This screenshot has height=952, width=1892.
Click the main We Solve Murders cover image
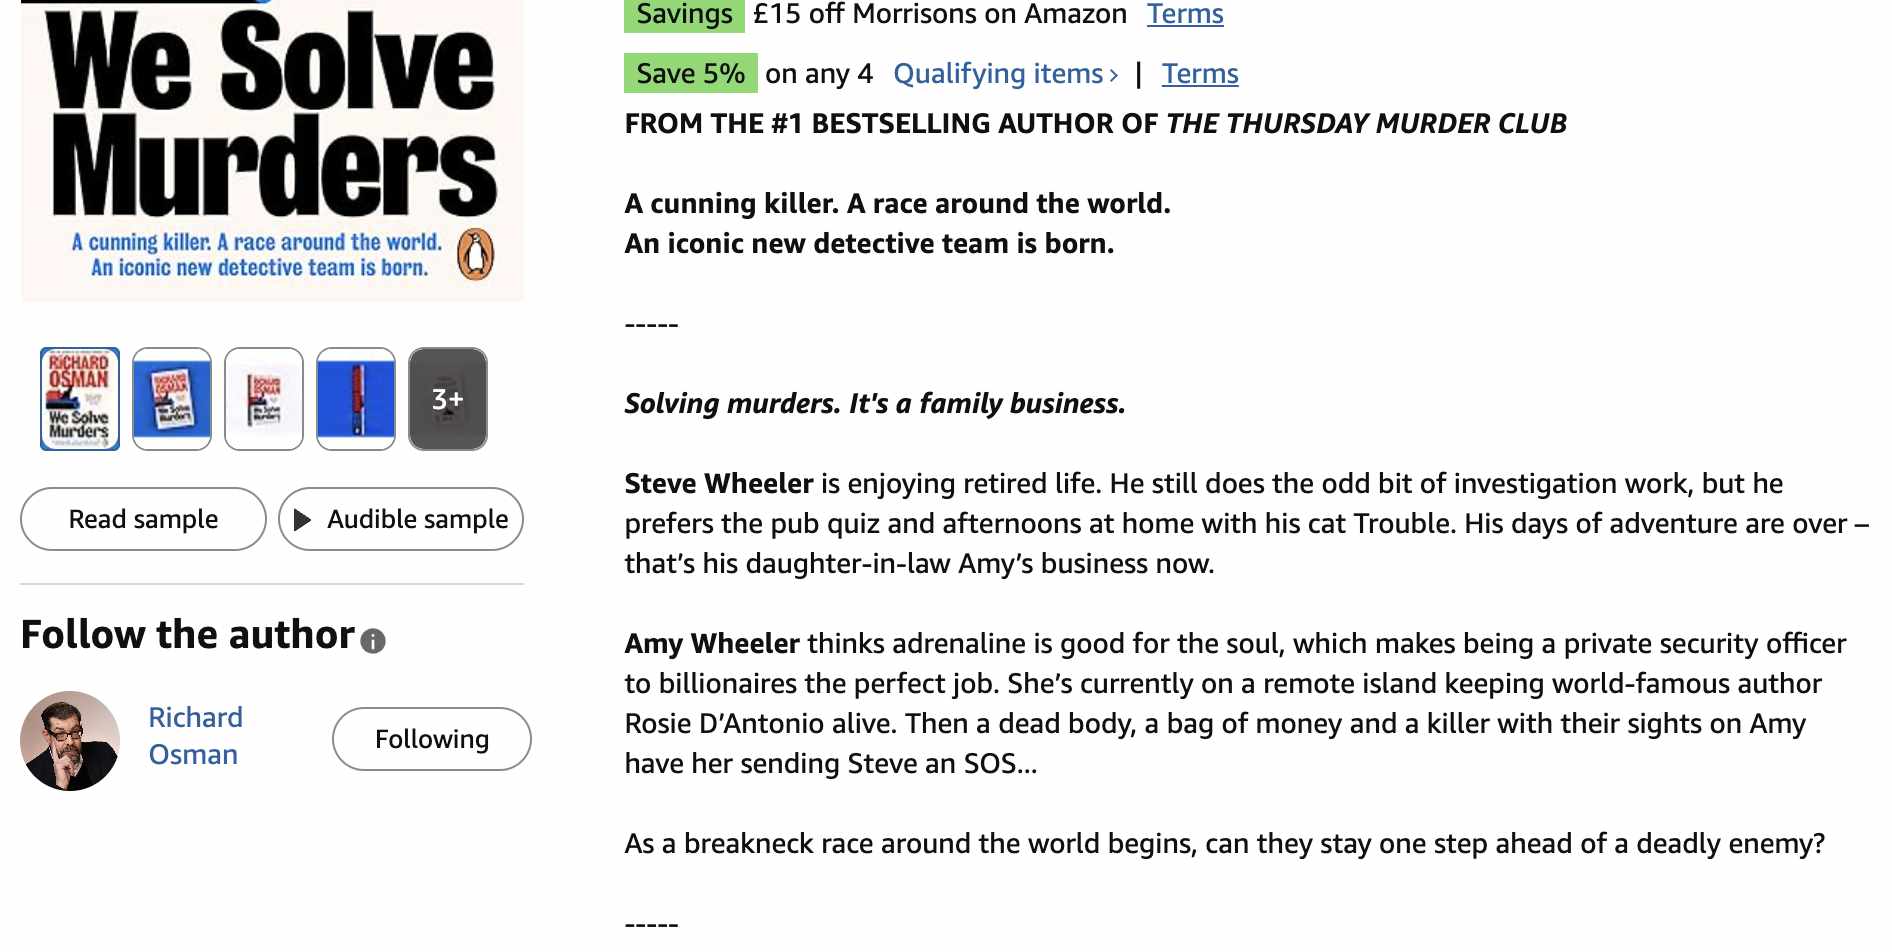[x=272, y=150]
